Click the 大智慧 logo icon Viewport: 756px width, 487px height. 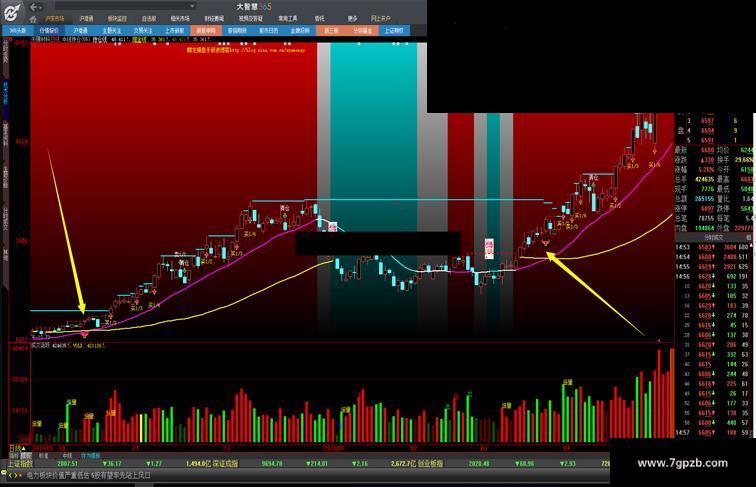tap(12, 12)
